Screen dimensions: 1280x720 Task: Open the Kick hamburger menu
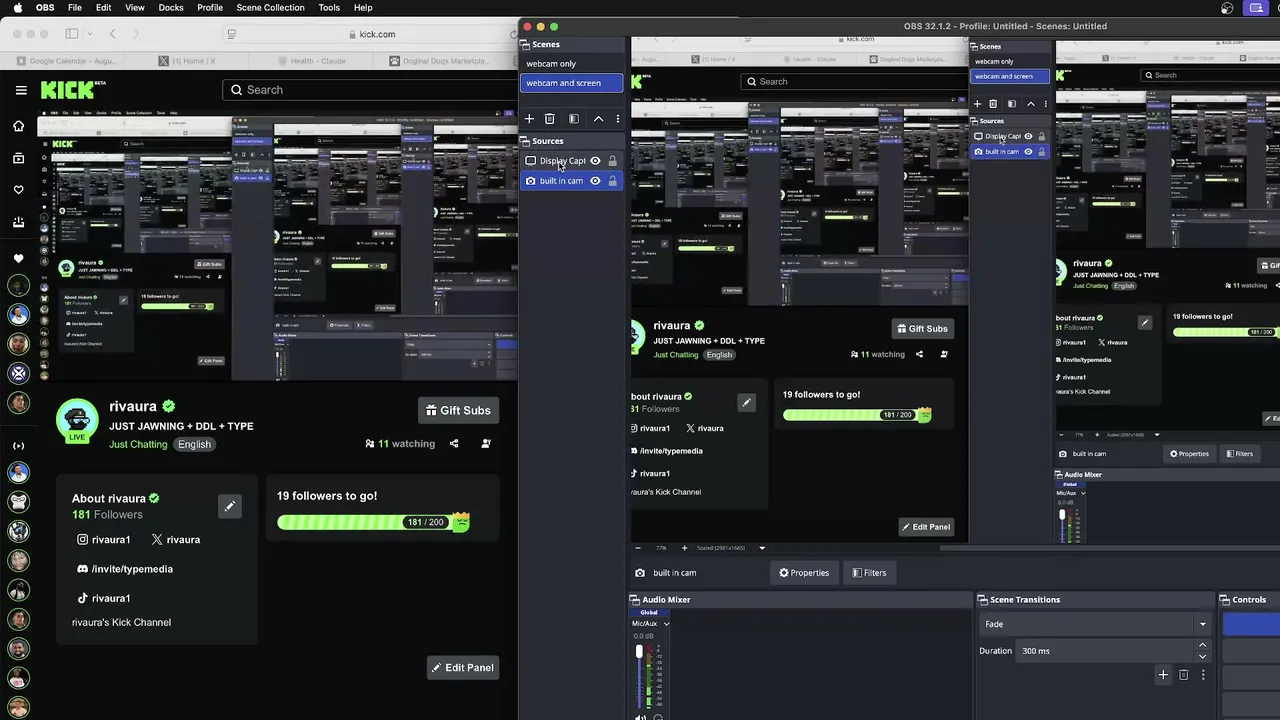pyautogui.click(x=21, y=90)
